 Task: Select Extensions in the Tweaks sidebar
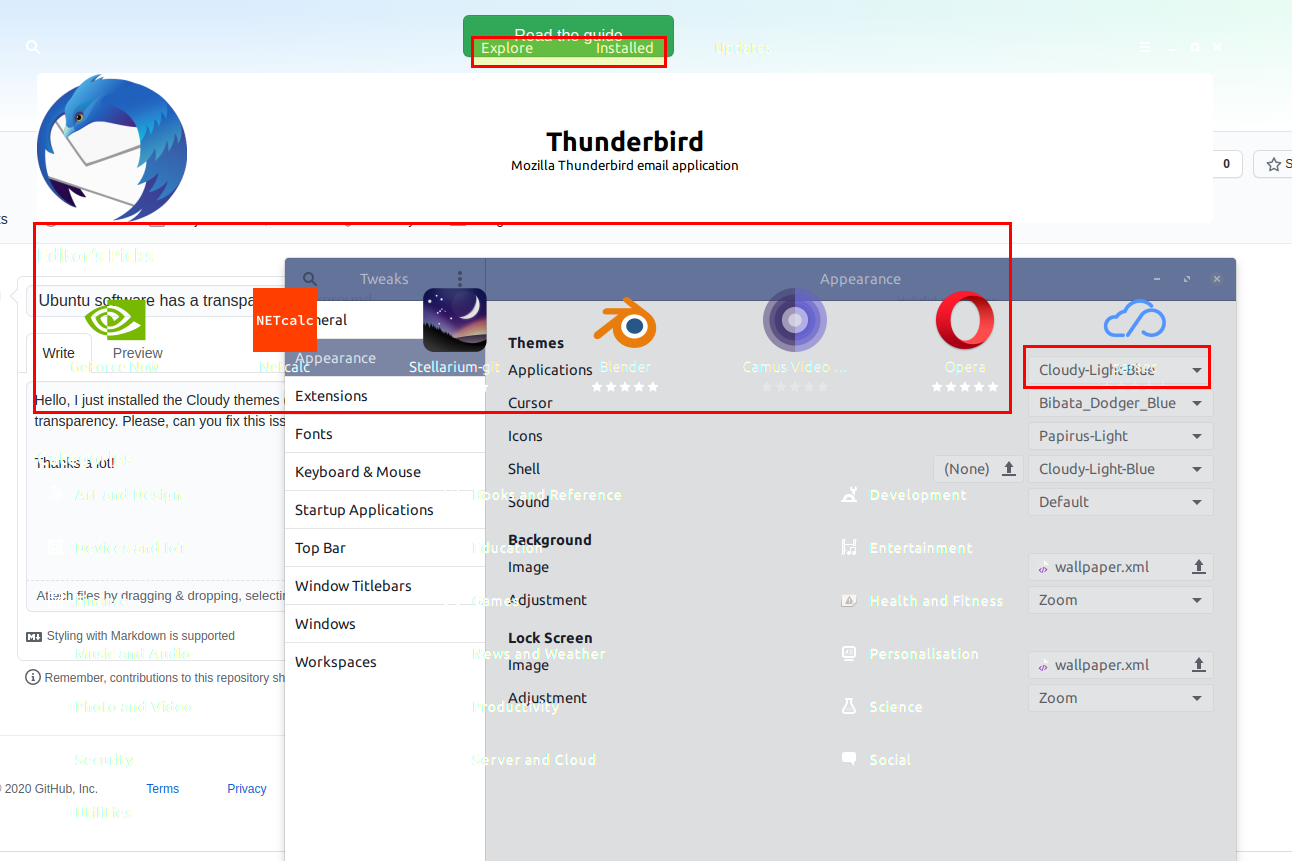pyautogui.click(x=385, y=396)
